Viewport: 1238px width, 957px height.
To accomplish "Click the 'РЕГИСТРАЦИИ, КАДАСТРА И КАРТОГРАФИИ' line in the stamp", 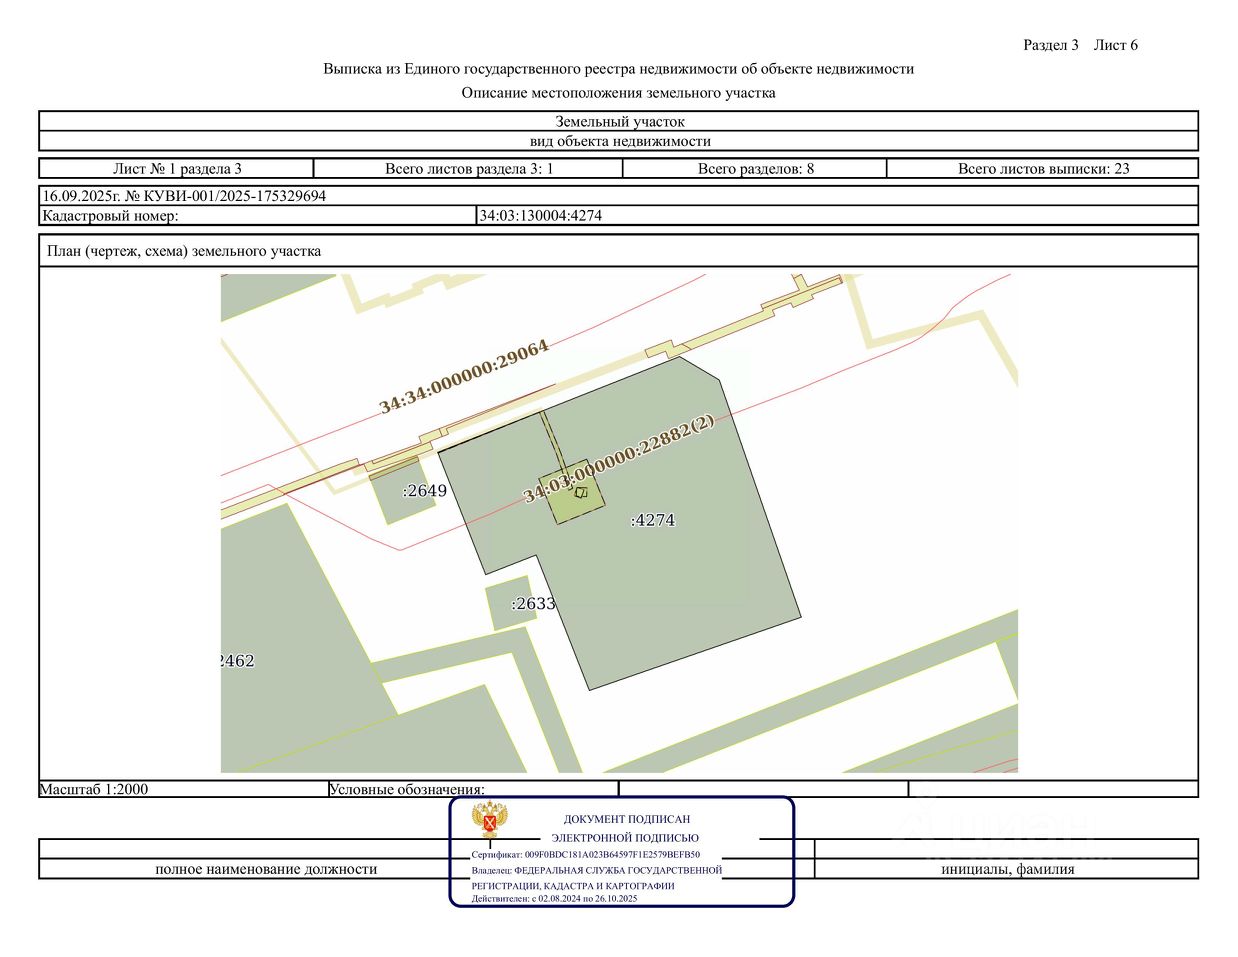I will [x=573, y=886].
